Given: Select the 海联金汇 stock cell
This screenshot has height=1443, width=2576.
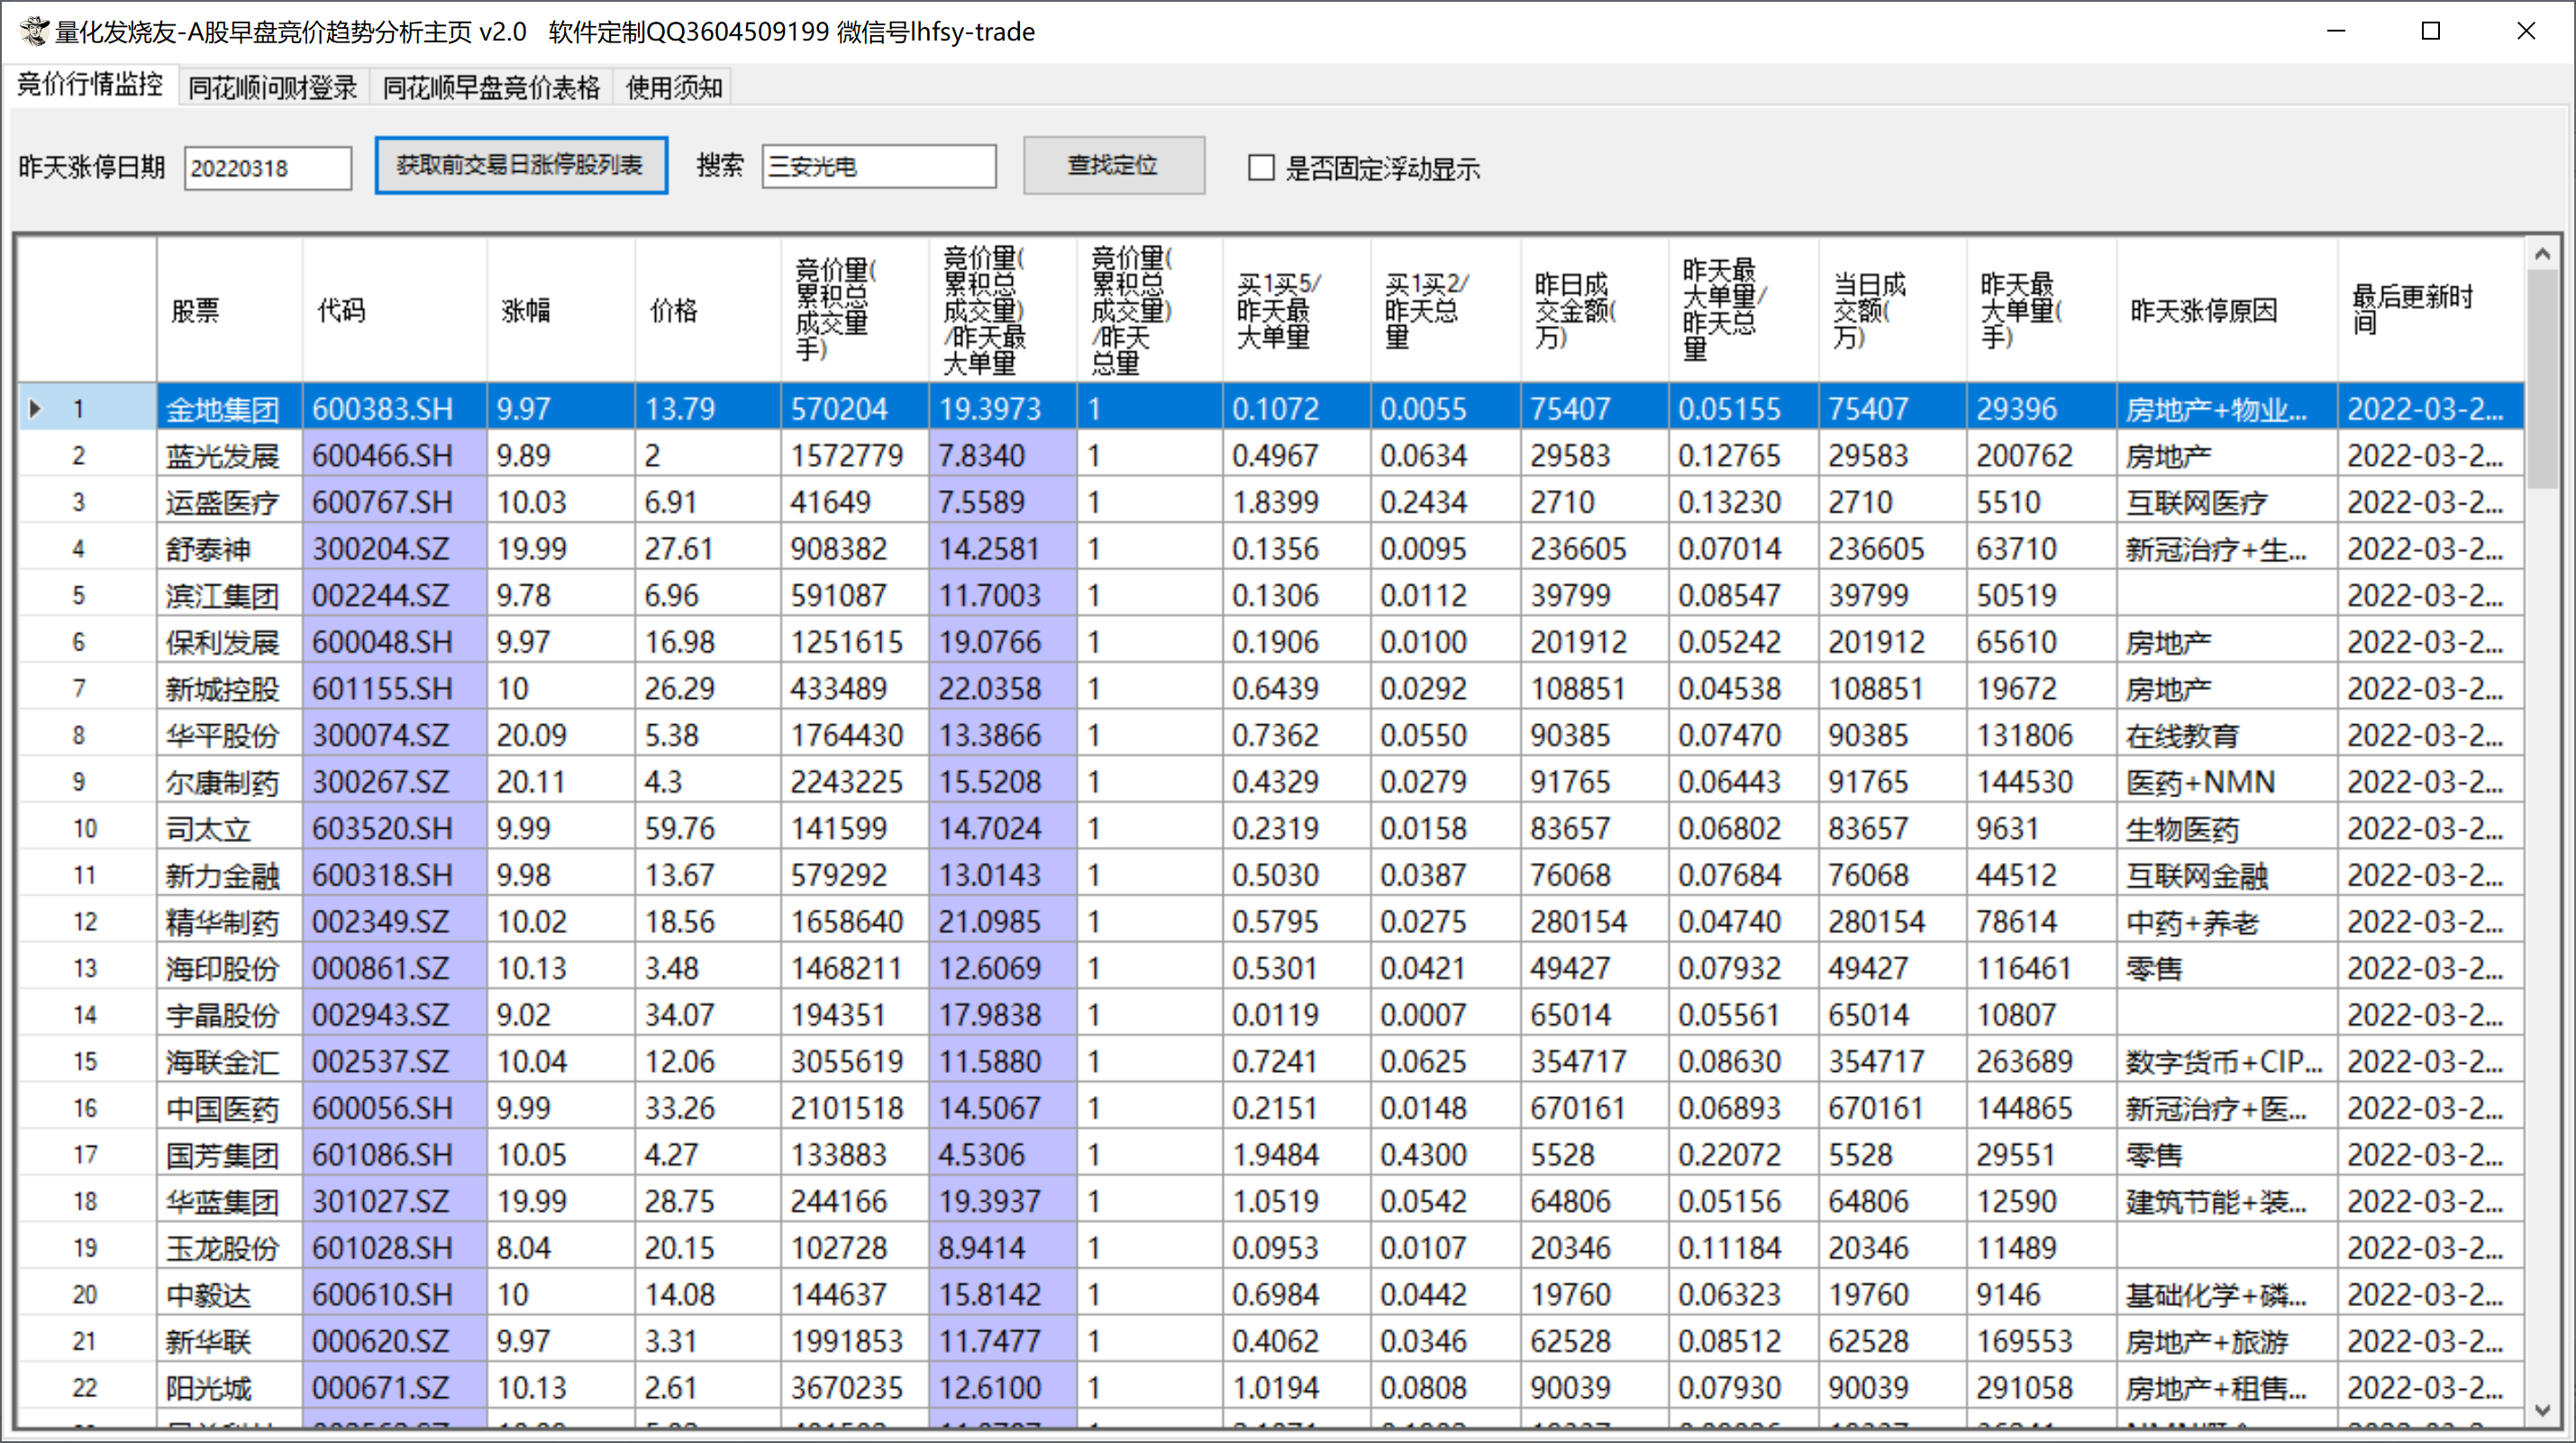Looking at the screenshot, I should coord(229,1061).
